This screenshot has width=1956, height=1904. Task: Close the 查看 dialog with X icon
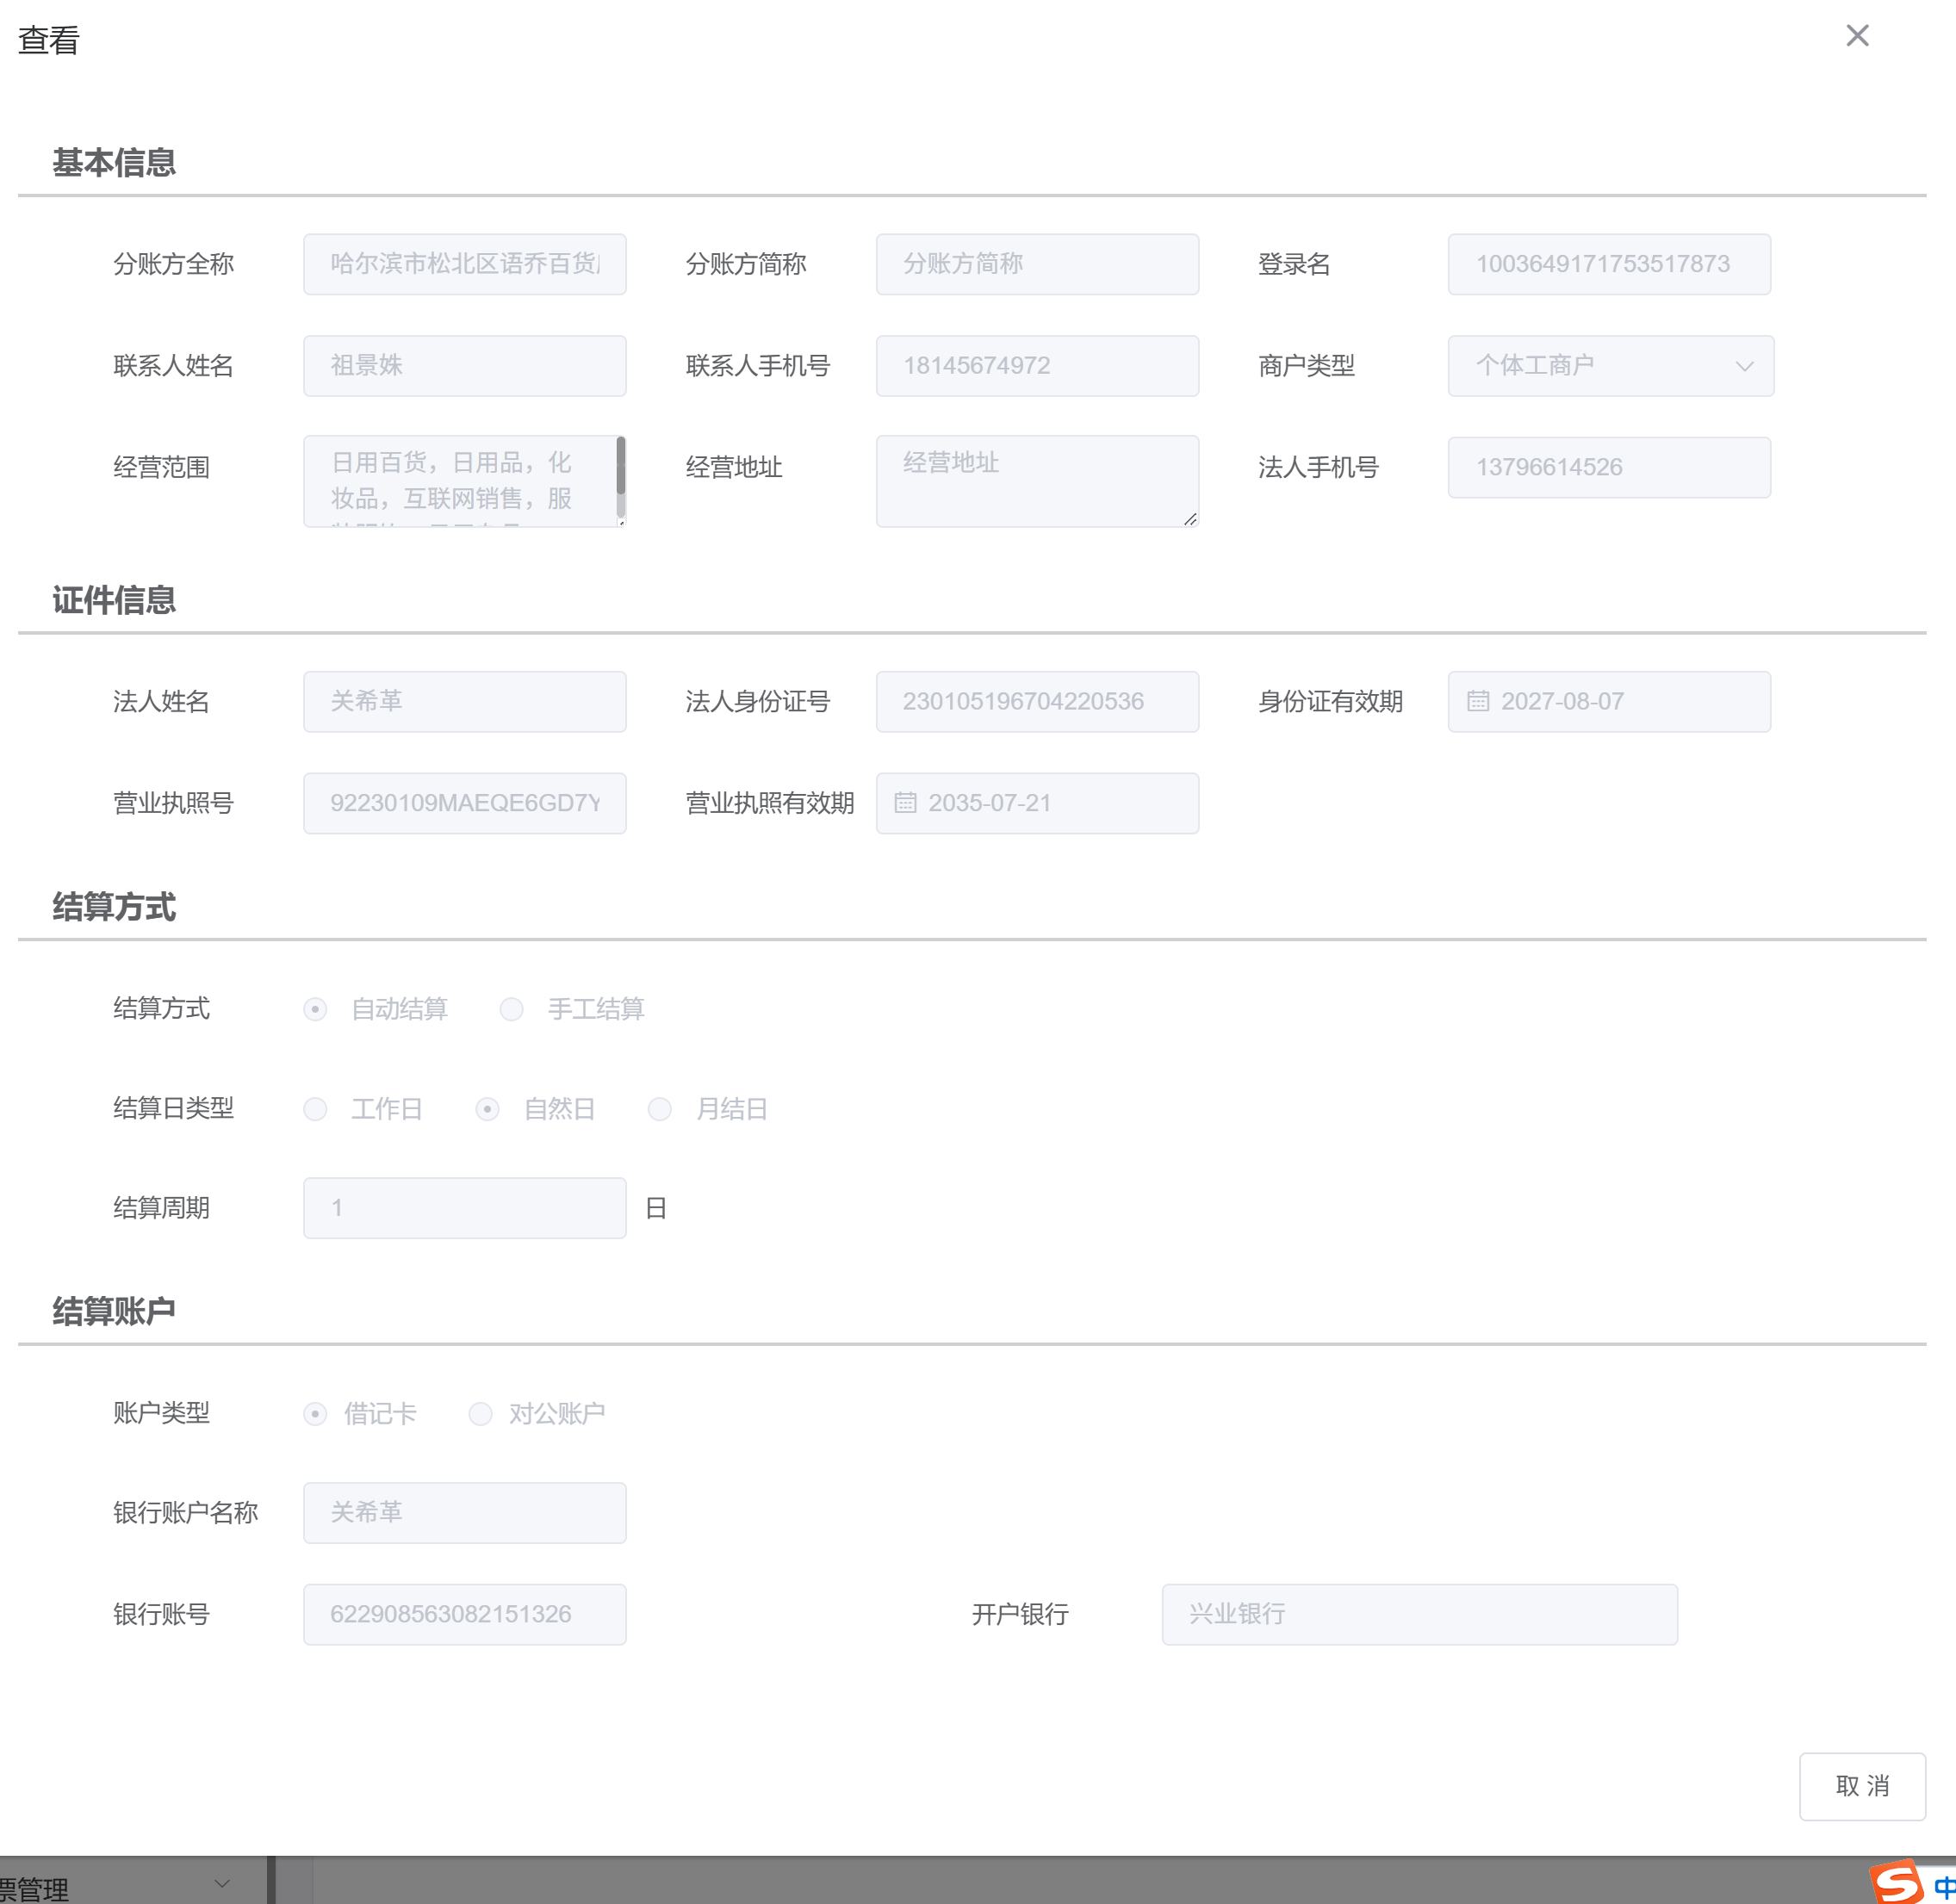1857,36
